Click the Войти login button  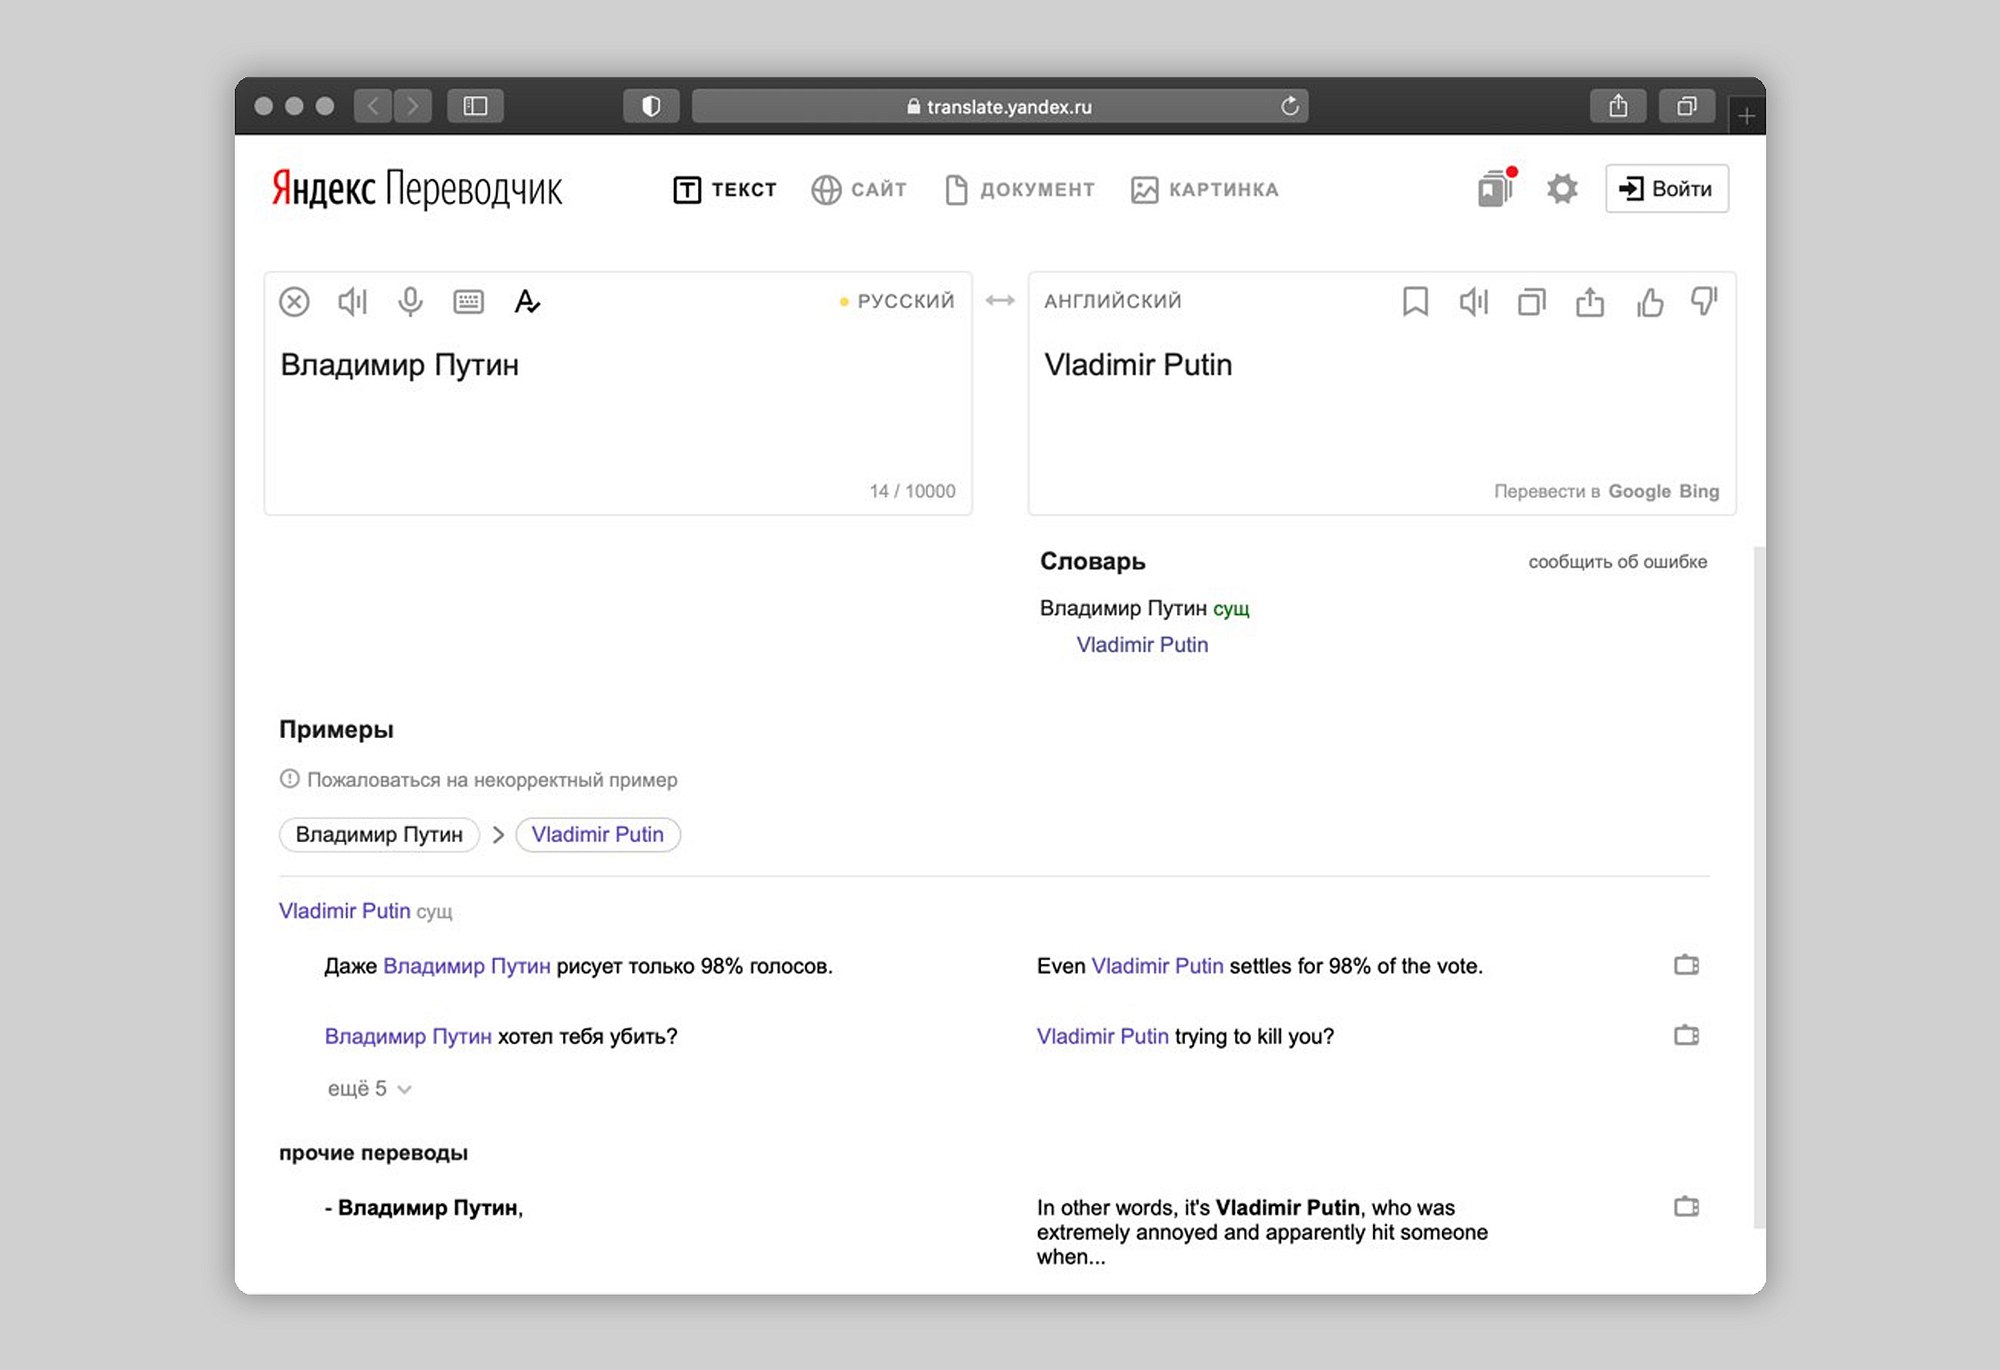1666,188
